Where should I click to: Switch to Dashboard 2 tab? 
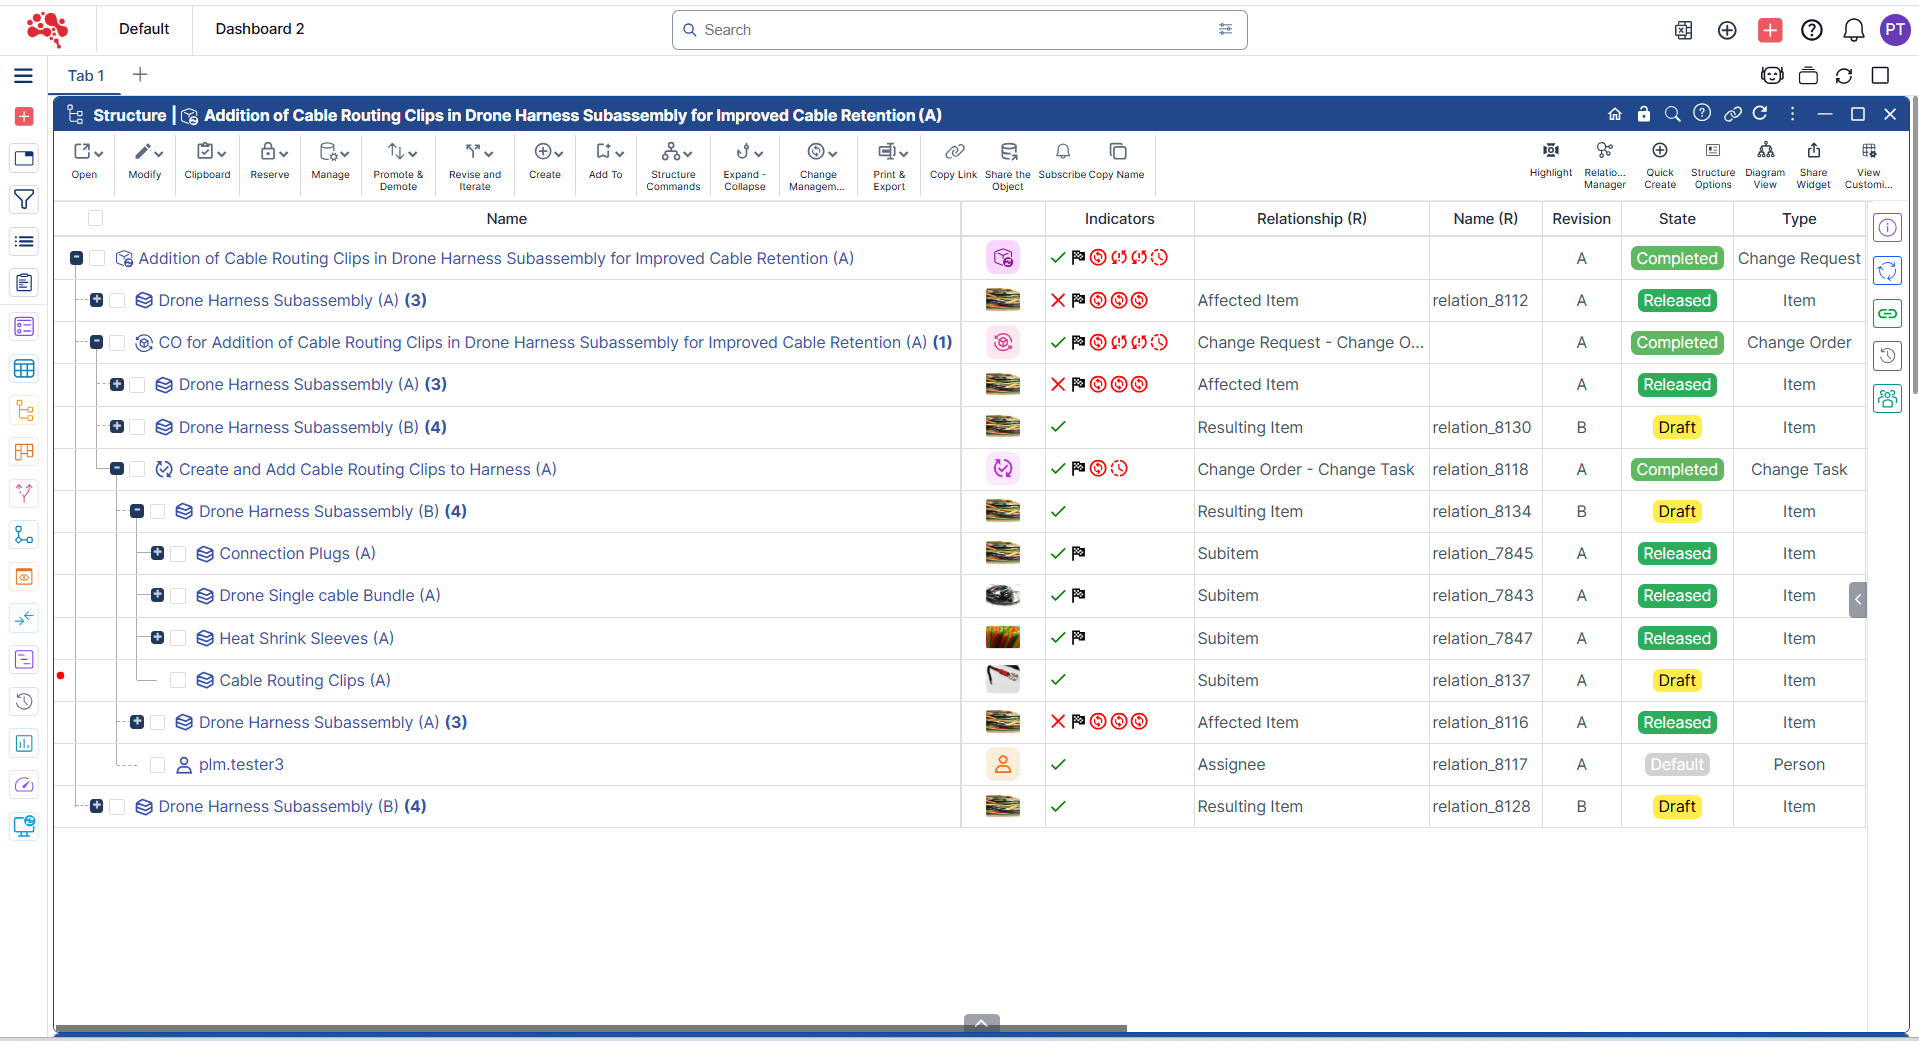point(259,29)
